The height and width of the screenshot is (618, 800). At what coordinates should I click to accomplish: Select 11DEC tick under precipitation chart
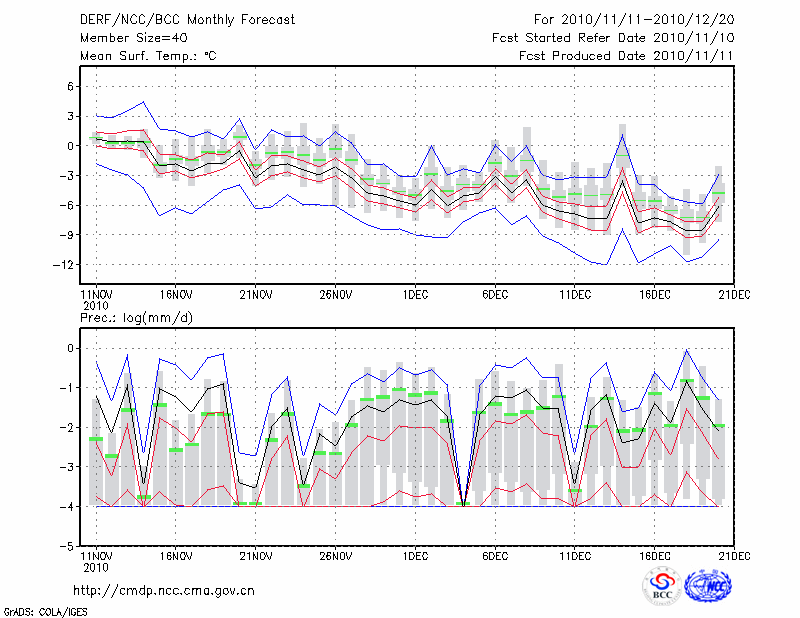pyautogui.click(x=575, y=556)
